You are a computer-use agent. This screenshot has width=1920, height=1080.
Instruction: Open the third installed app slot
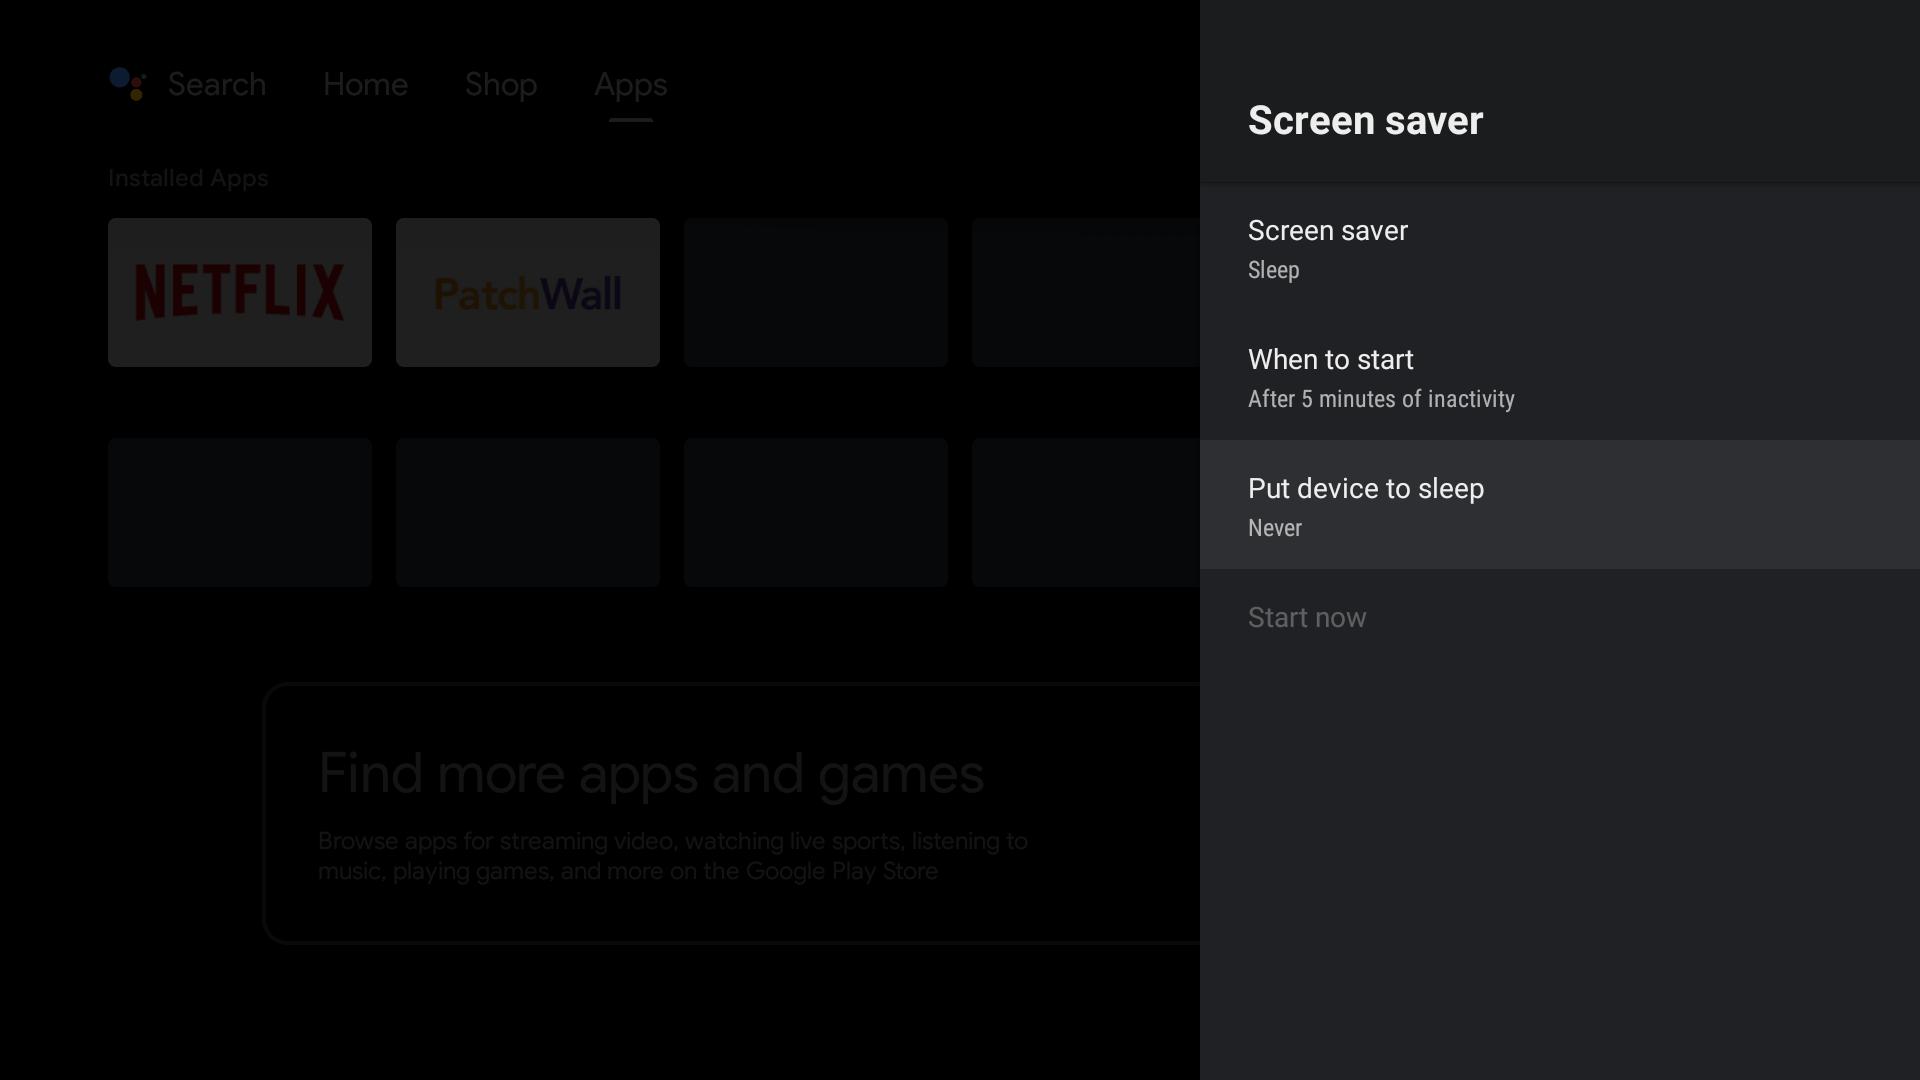[x=816, y=291]
